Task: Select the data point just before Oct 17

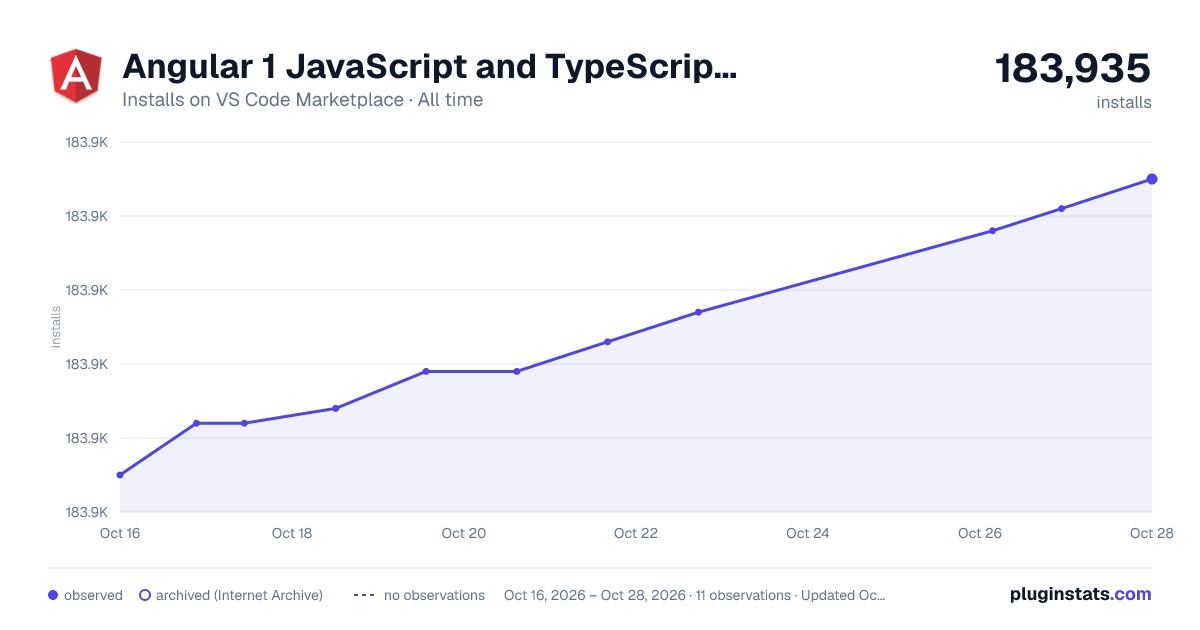Action: click(x=196, y=423)
